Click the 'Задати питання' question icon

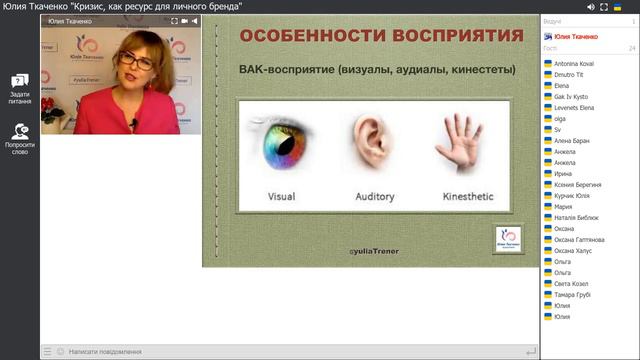pos(20,81)
